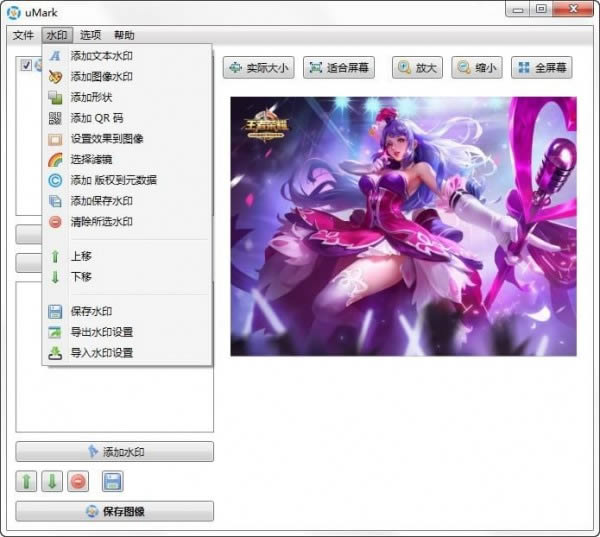Click the saved watermark copy icon
The image size is (600, 537).
coord(55,201)
